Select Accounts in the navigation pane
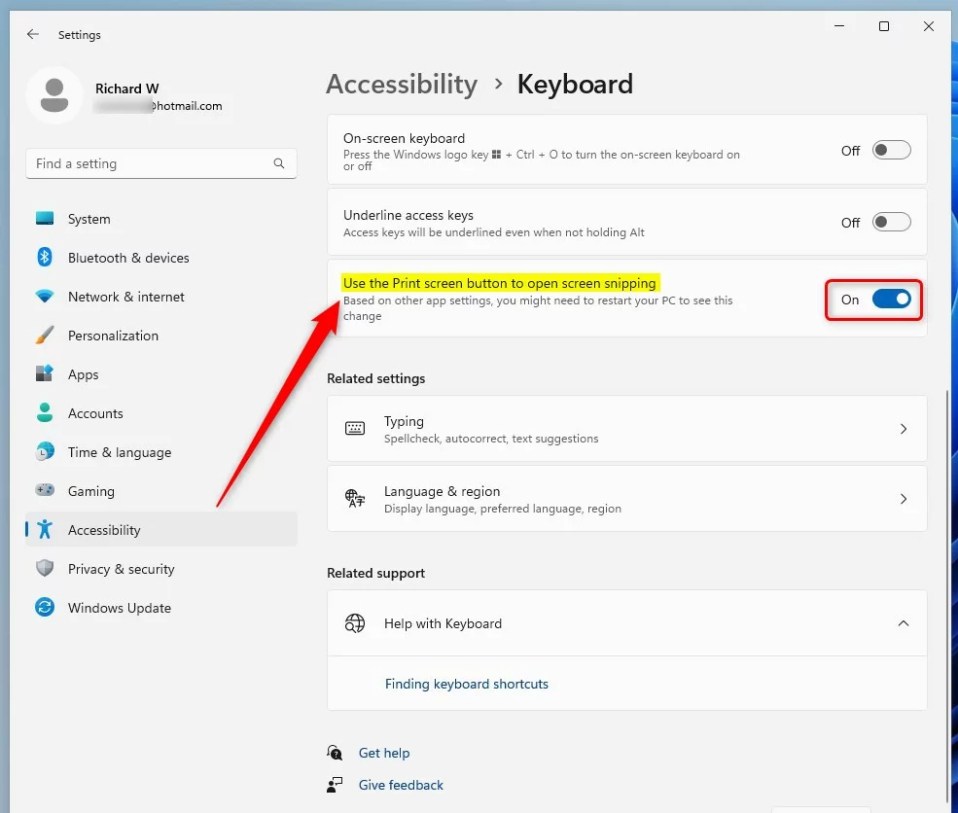 click(x=95, y=413)
